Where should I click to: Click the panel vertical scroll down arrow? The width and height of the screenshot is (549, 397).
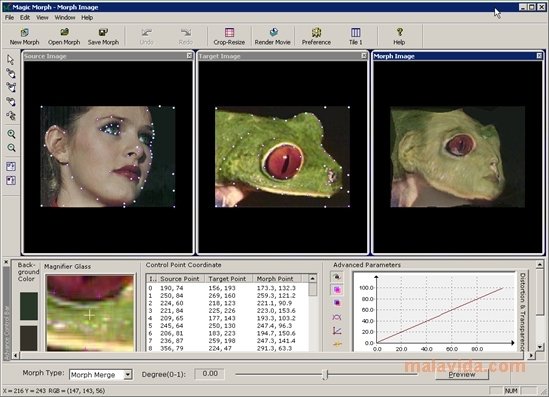[540, 347]
